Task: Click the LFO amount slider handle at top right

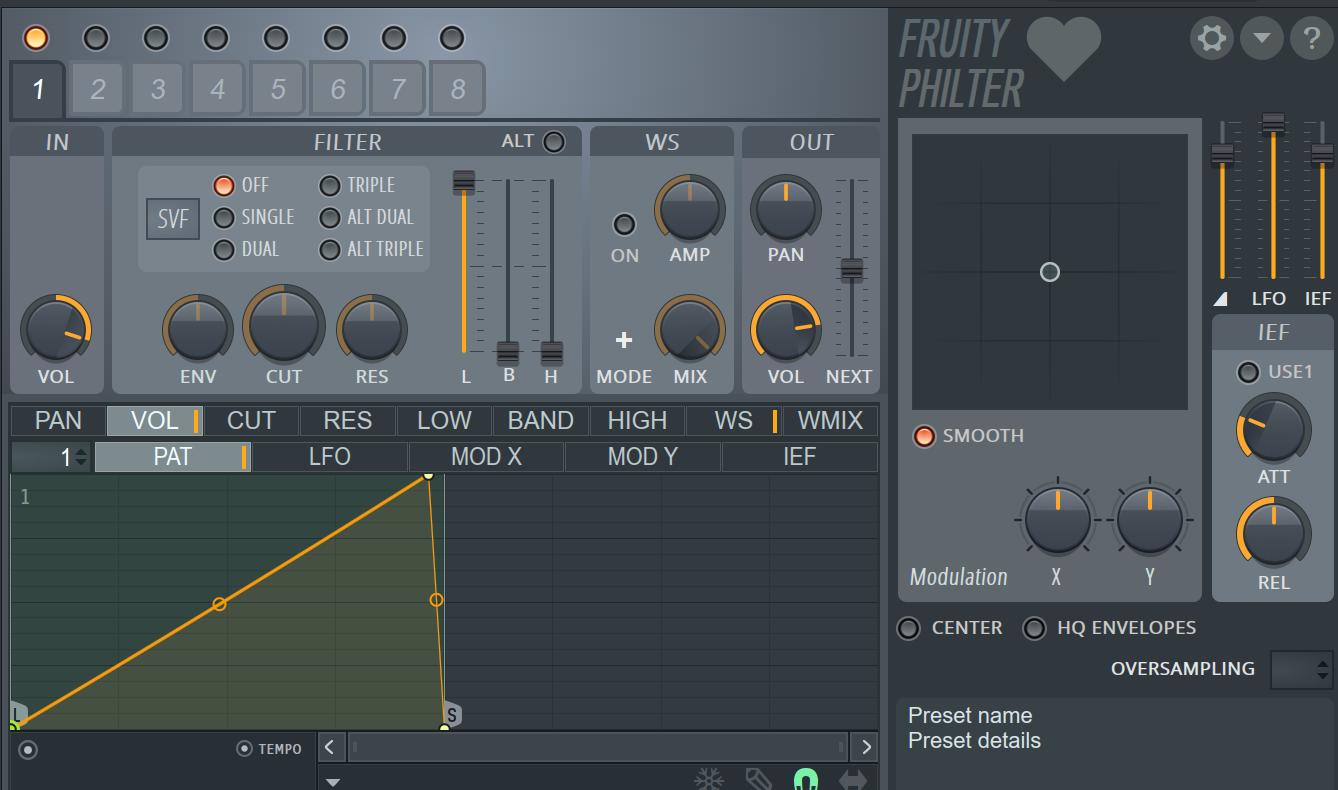Action: point(1273,124)
